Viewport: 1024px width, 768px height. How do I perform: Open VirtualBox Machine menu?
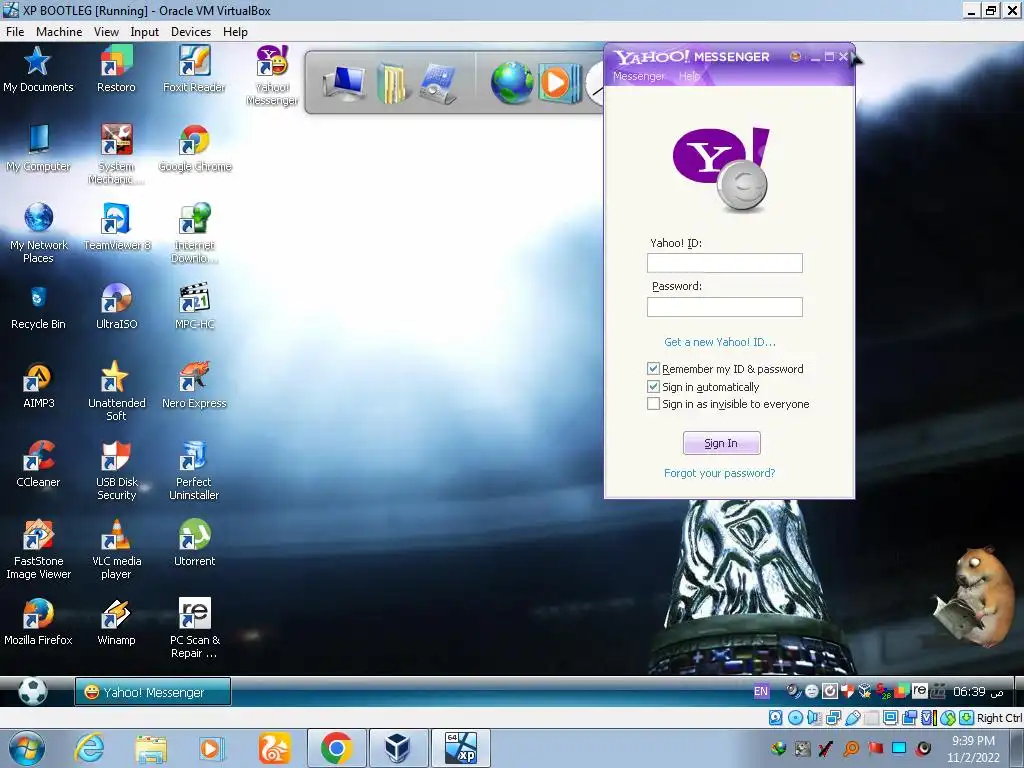[59, 31]
